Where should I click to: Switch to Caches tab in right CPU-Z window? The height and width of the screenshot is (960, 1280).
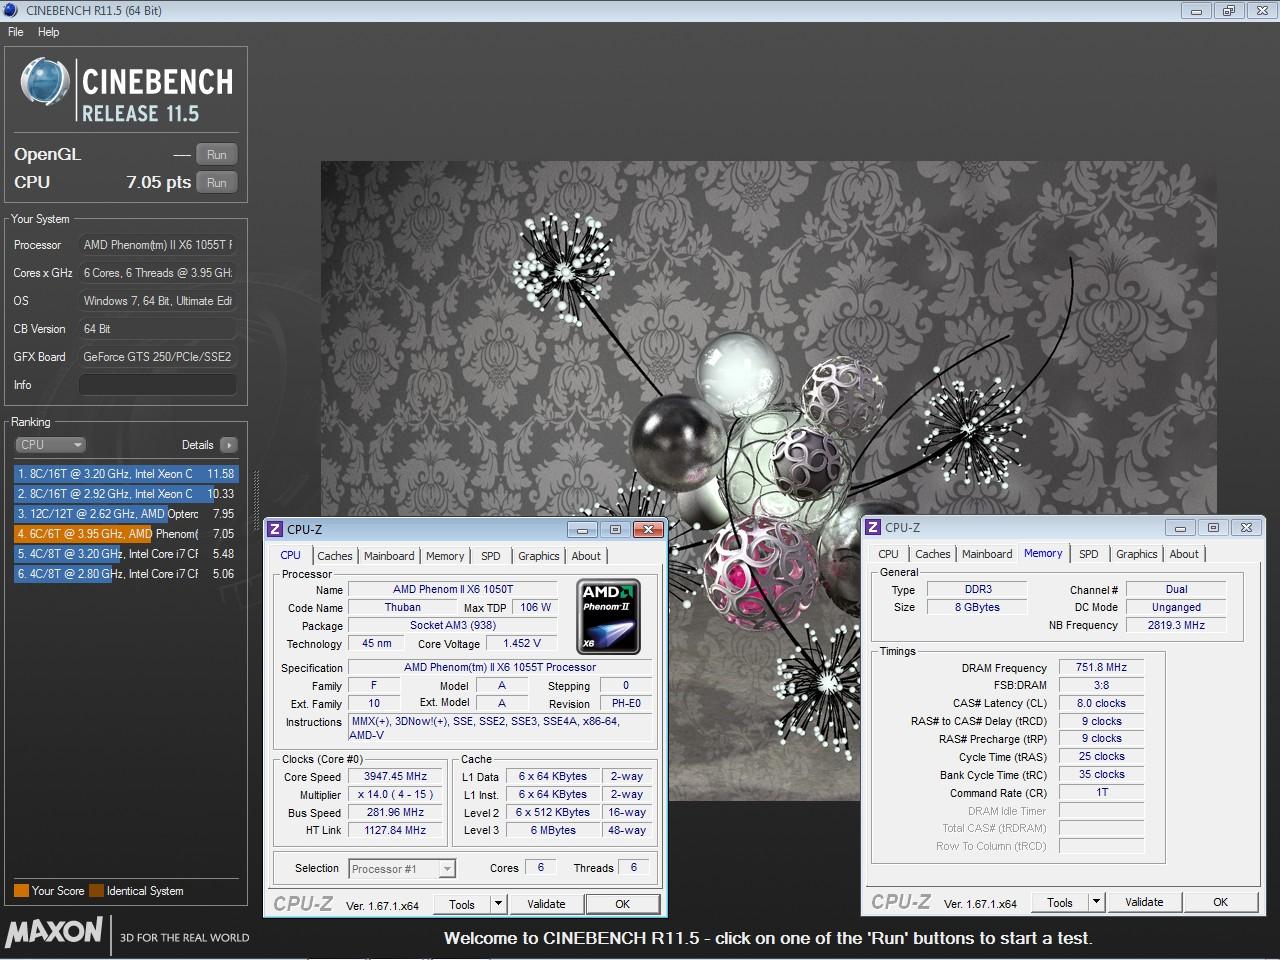point(933,554)
